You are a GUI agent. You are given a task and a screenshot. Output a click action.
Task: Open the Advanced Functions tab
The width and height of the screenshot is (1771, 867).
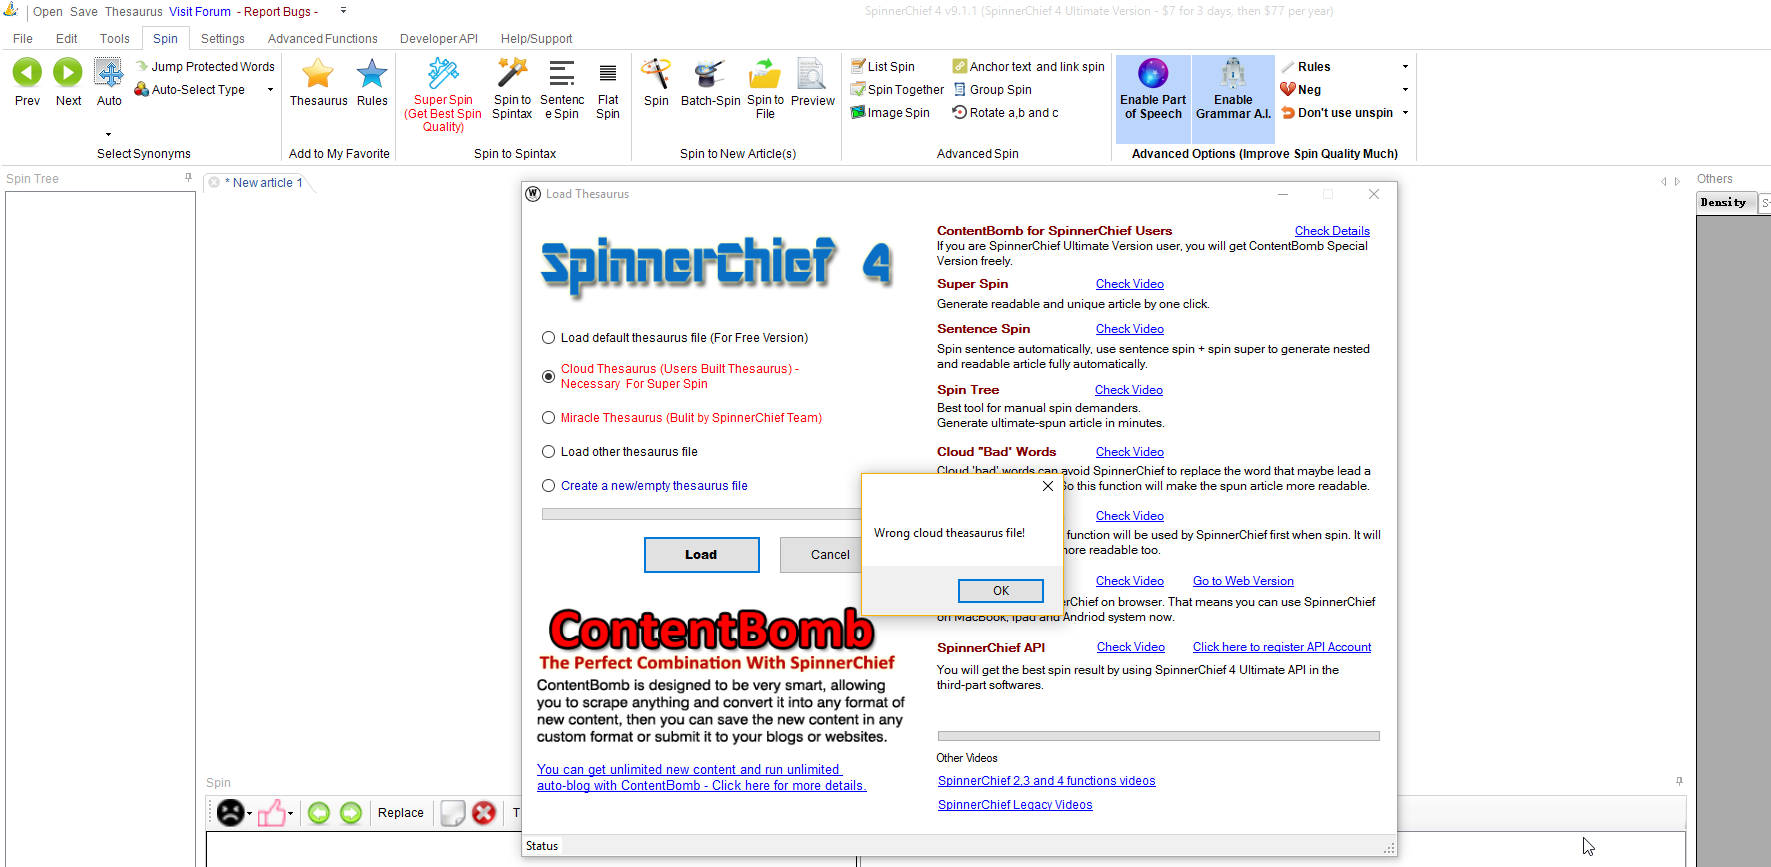pos(322,39)
